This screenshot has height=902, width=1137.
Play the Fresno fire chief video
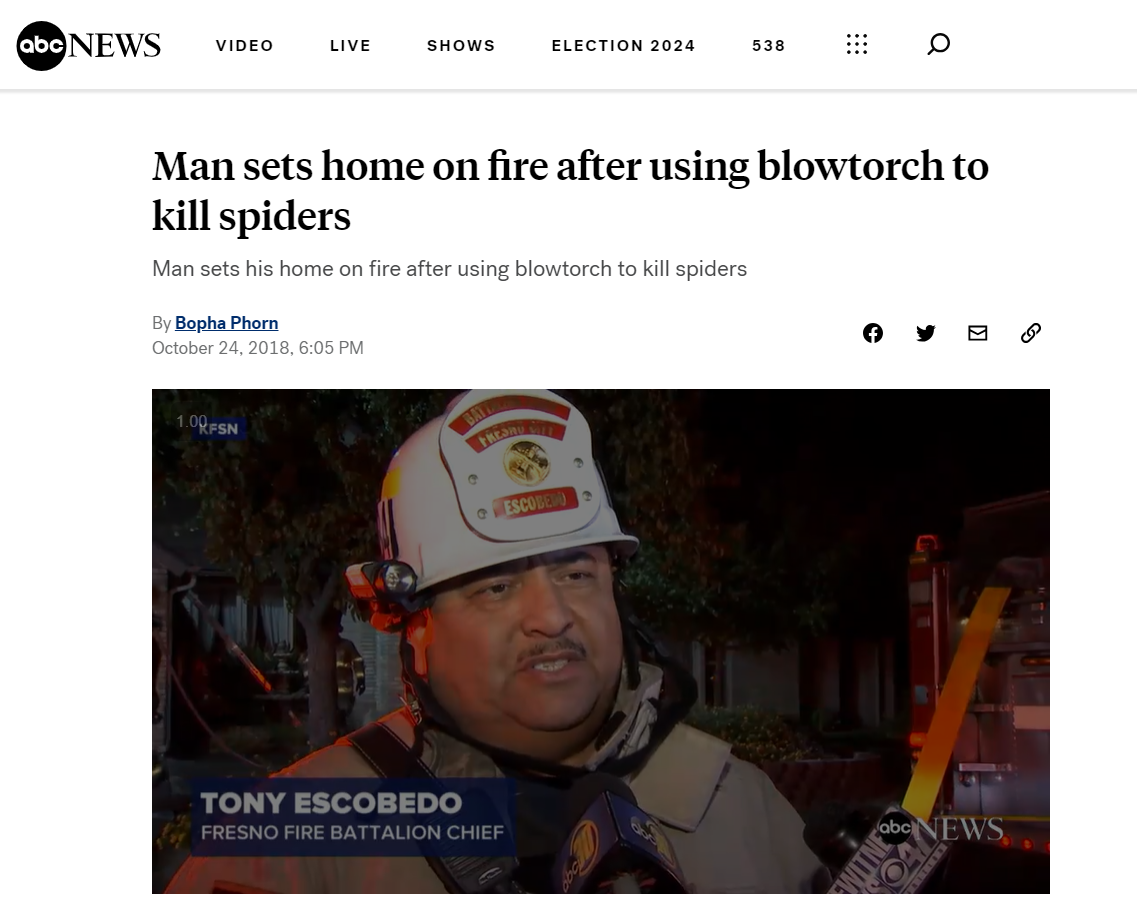[600, 641]
